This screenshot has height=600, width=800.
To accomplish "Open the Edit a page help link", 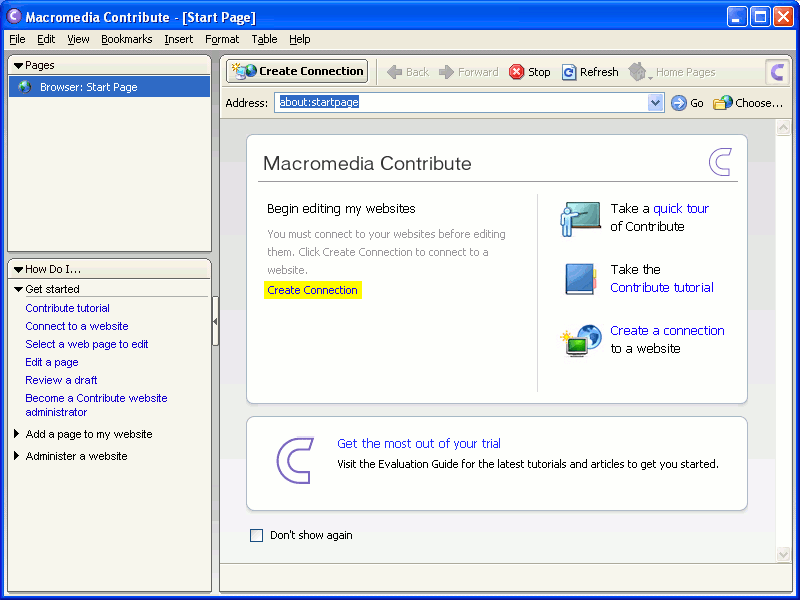I will [52, 362].
